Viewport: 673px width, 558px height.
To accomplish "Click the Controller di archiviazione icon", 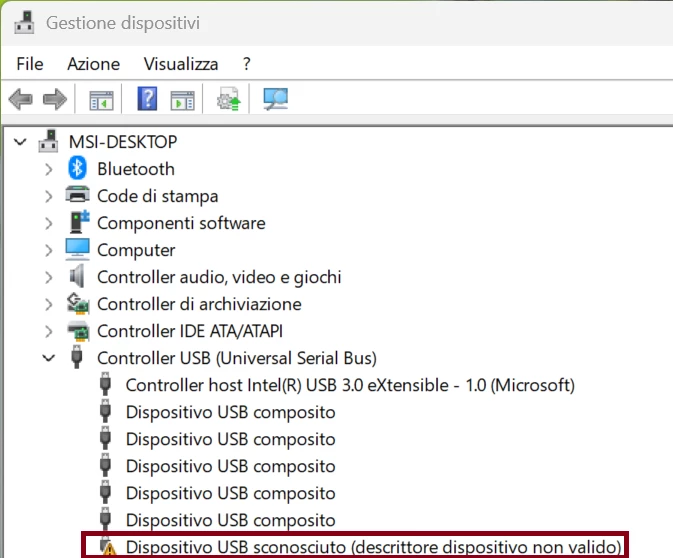I will pyautogui.click(x=78, y=303).
